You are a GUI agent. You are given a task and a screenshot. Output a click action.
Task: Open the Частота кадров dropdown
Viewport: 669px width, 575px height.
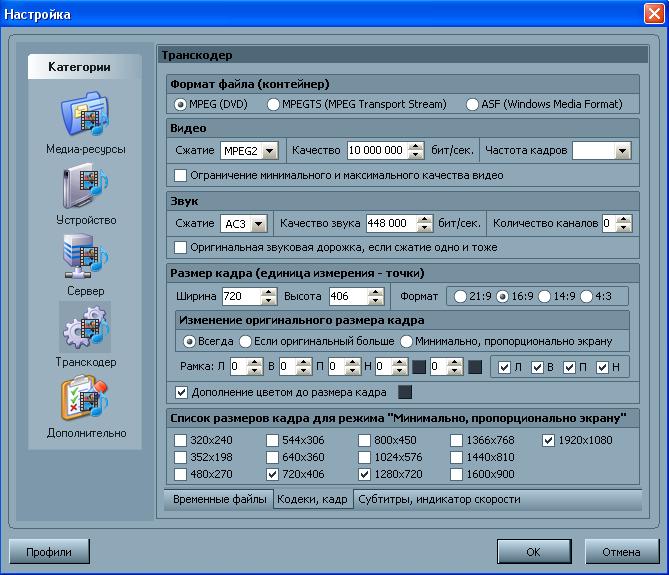622,151
